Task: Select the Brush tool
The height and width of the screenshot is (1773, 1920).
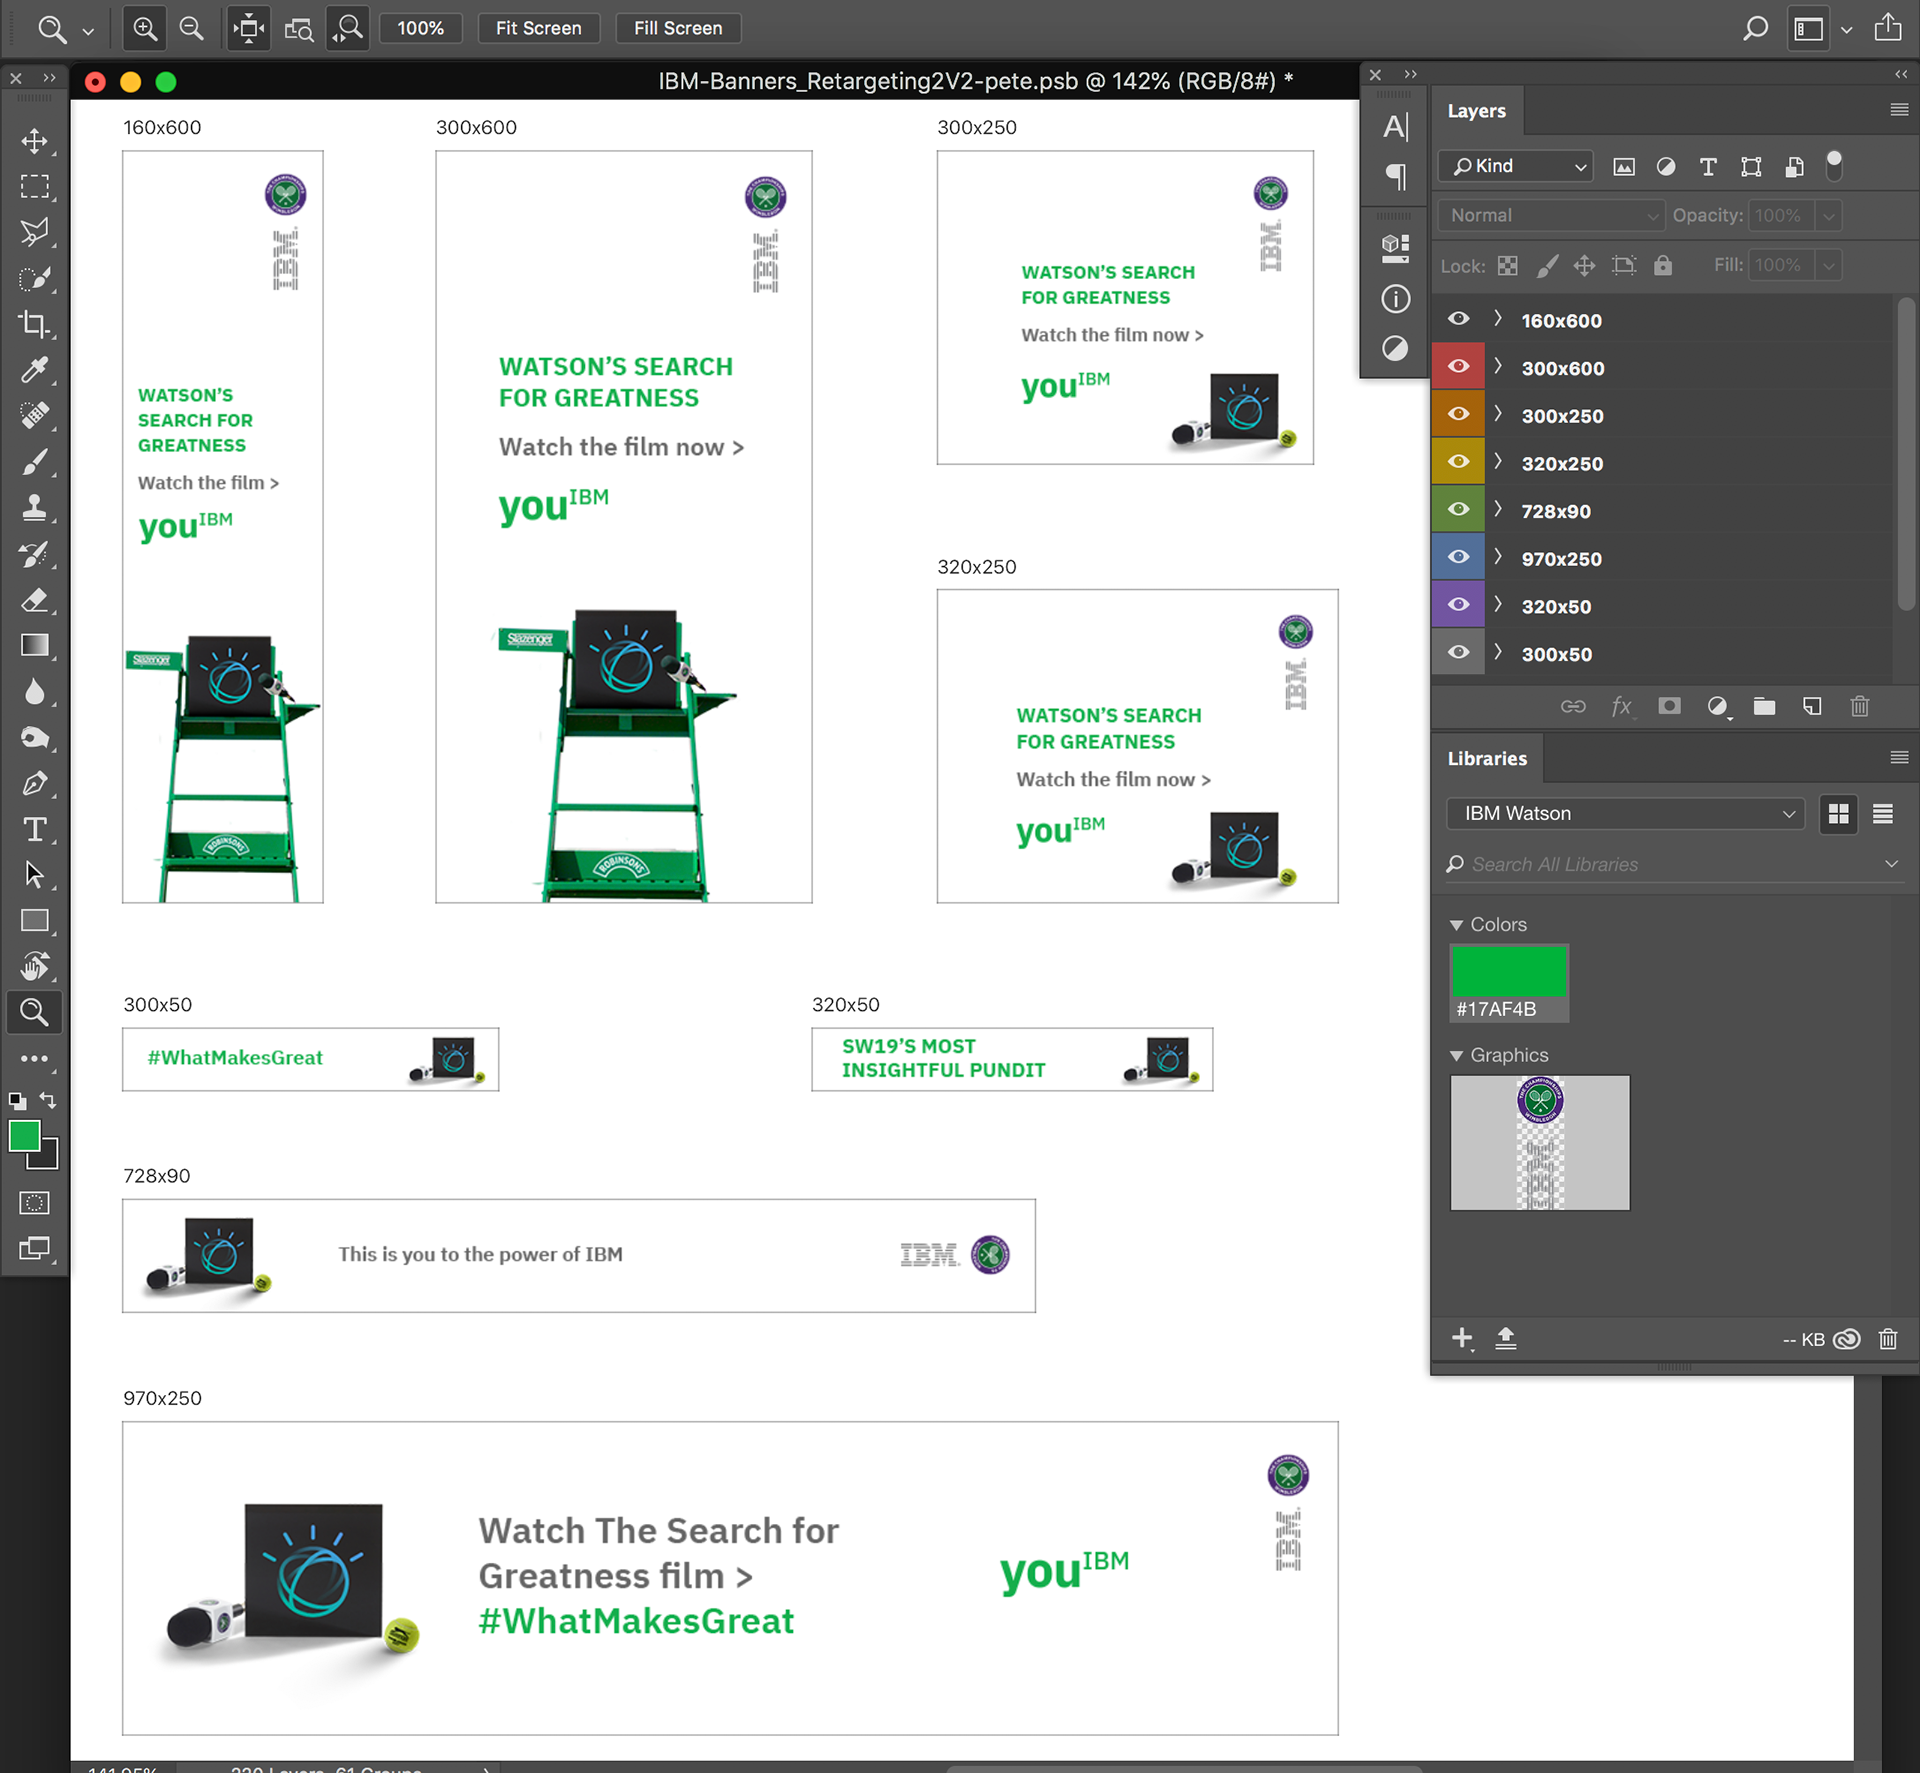Action: coord(35,462)
